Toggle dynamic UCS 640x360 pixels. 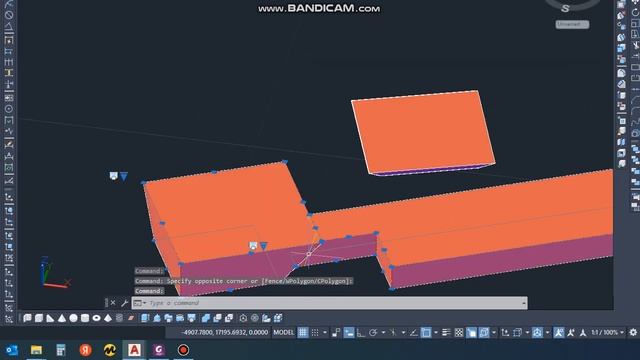[505, 333]
